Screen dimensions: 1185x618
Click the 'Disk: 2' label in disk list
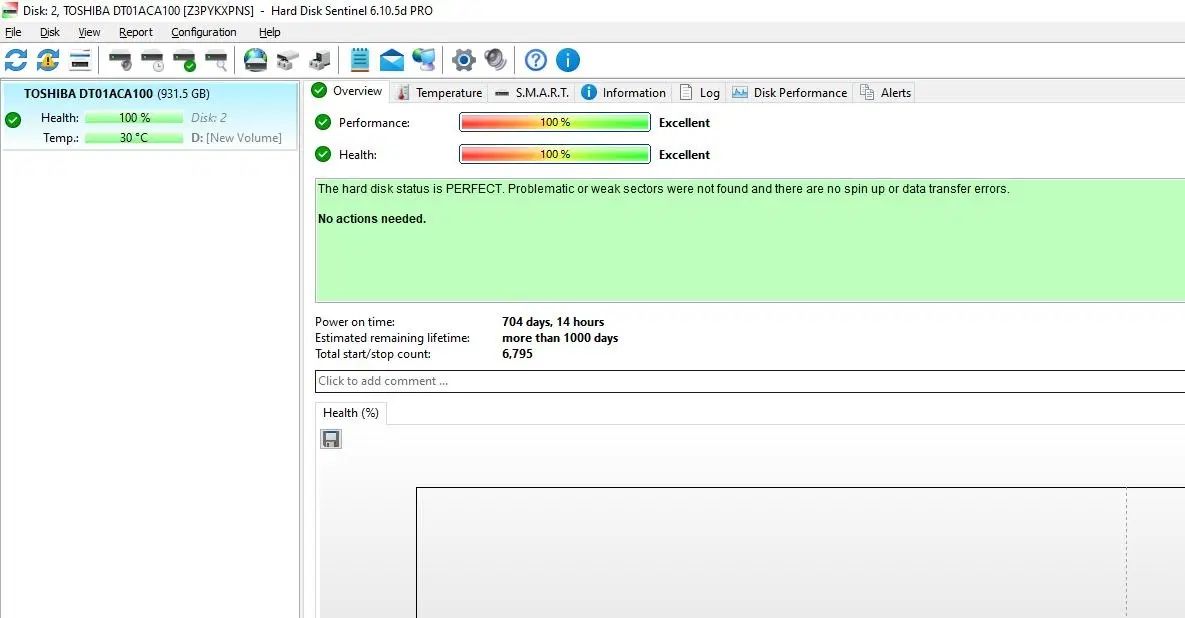[x=209, y=118]
